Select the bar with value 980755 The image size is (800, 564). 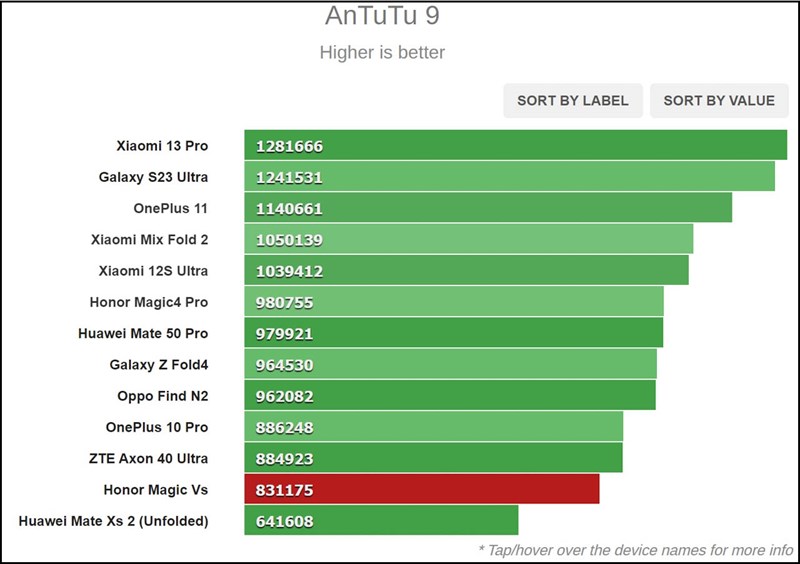[x=454, y=302]
